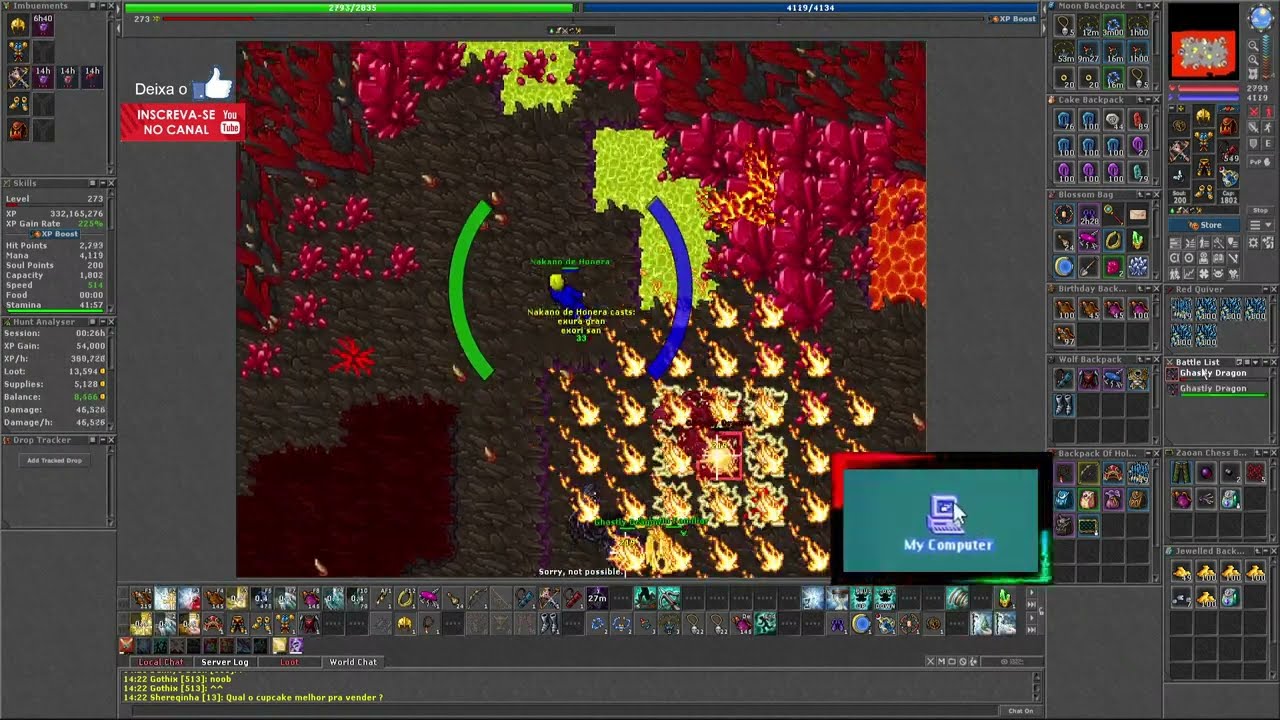Click the minimap compass rose
This screenshot has width=1280, height=720.
(1259, 17)
